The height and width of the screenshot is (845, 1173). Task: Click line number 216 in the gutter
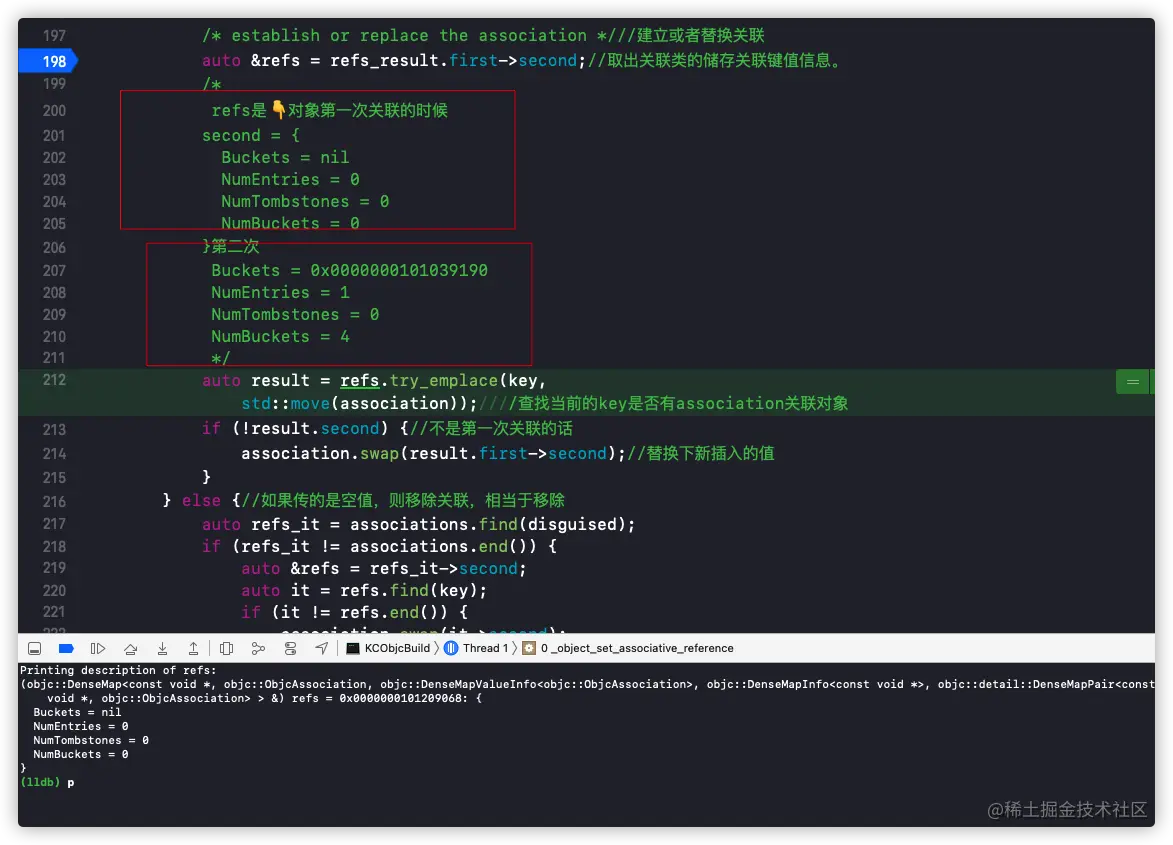click(54, 501)
